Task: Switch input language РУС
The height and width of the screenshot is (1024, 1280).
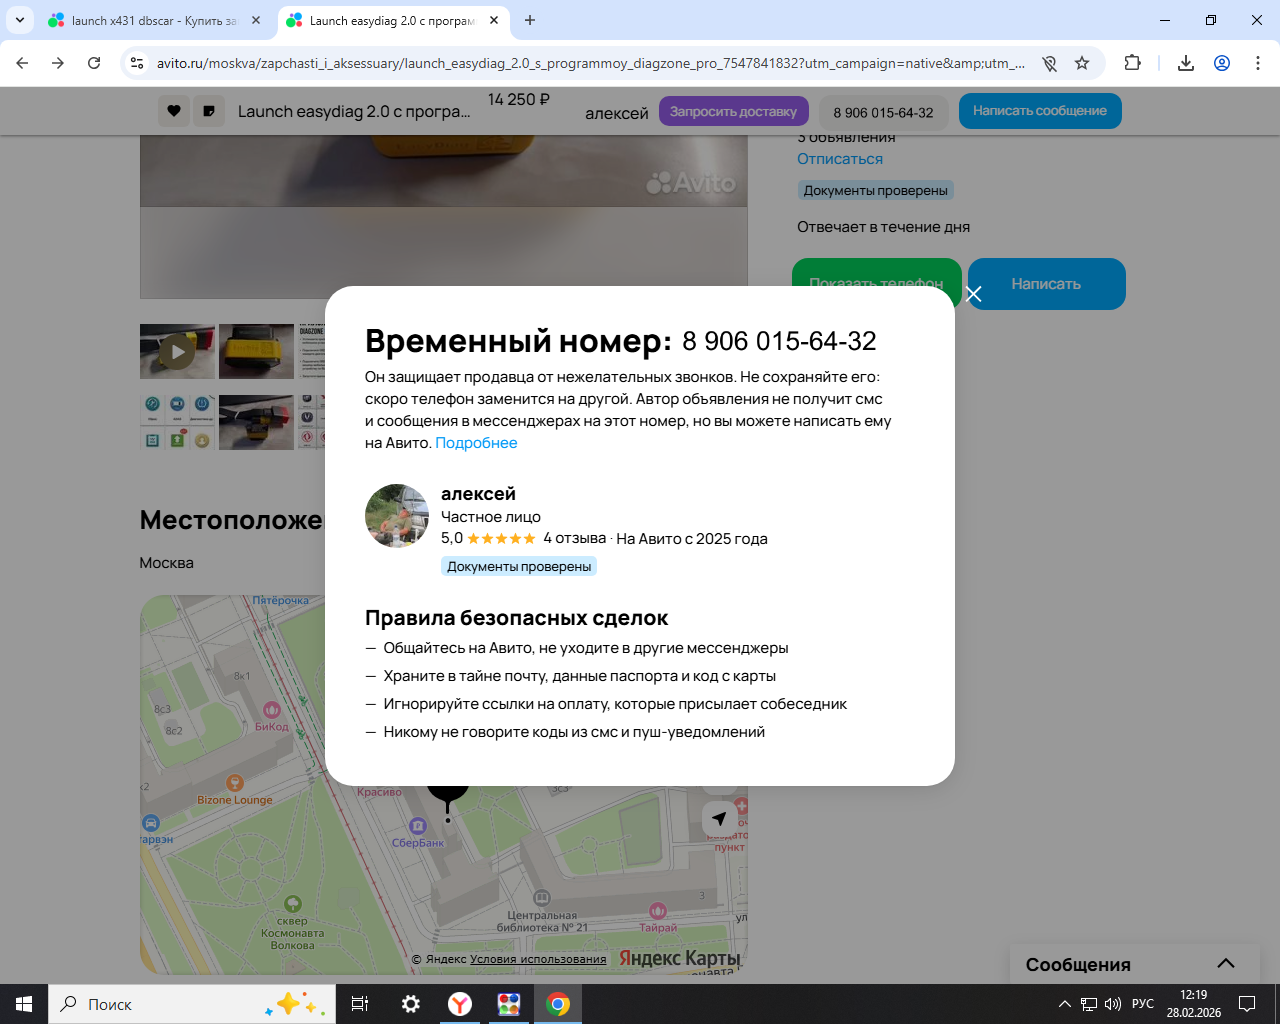Action: point(1143,1004)
